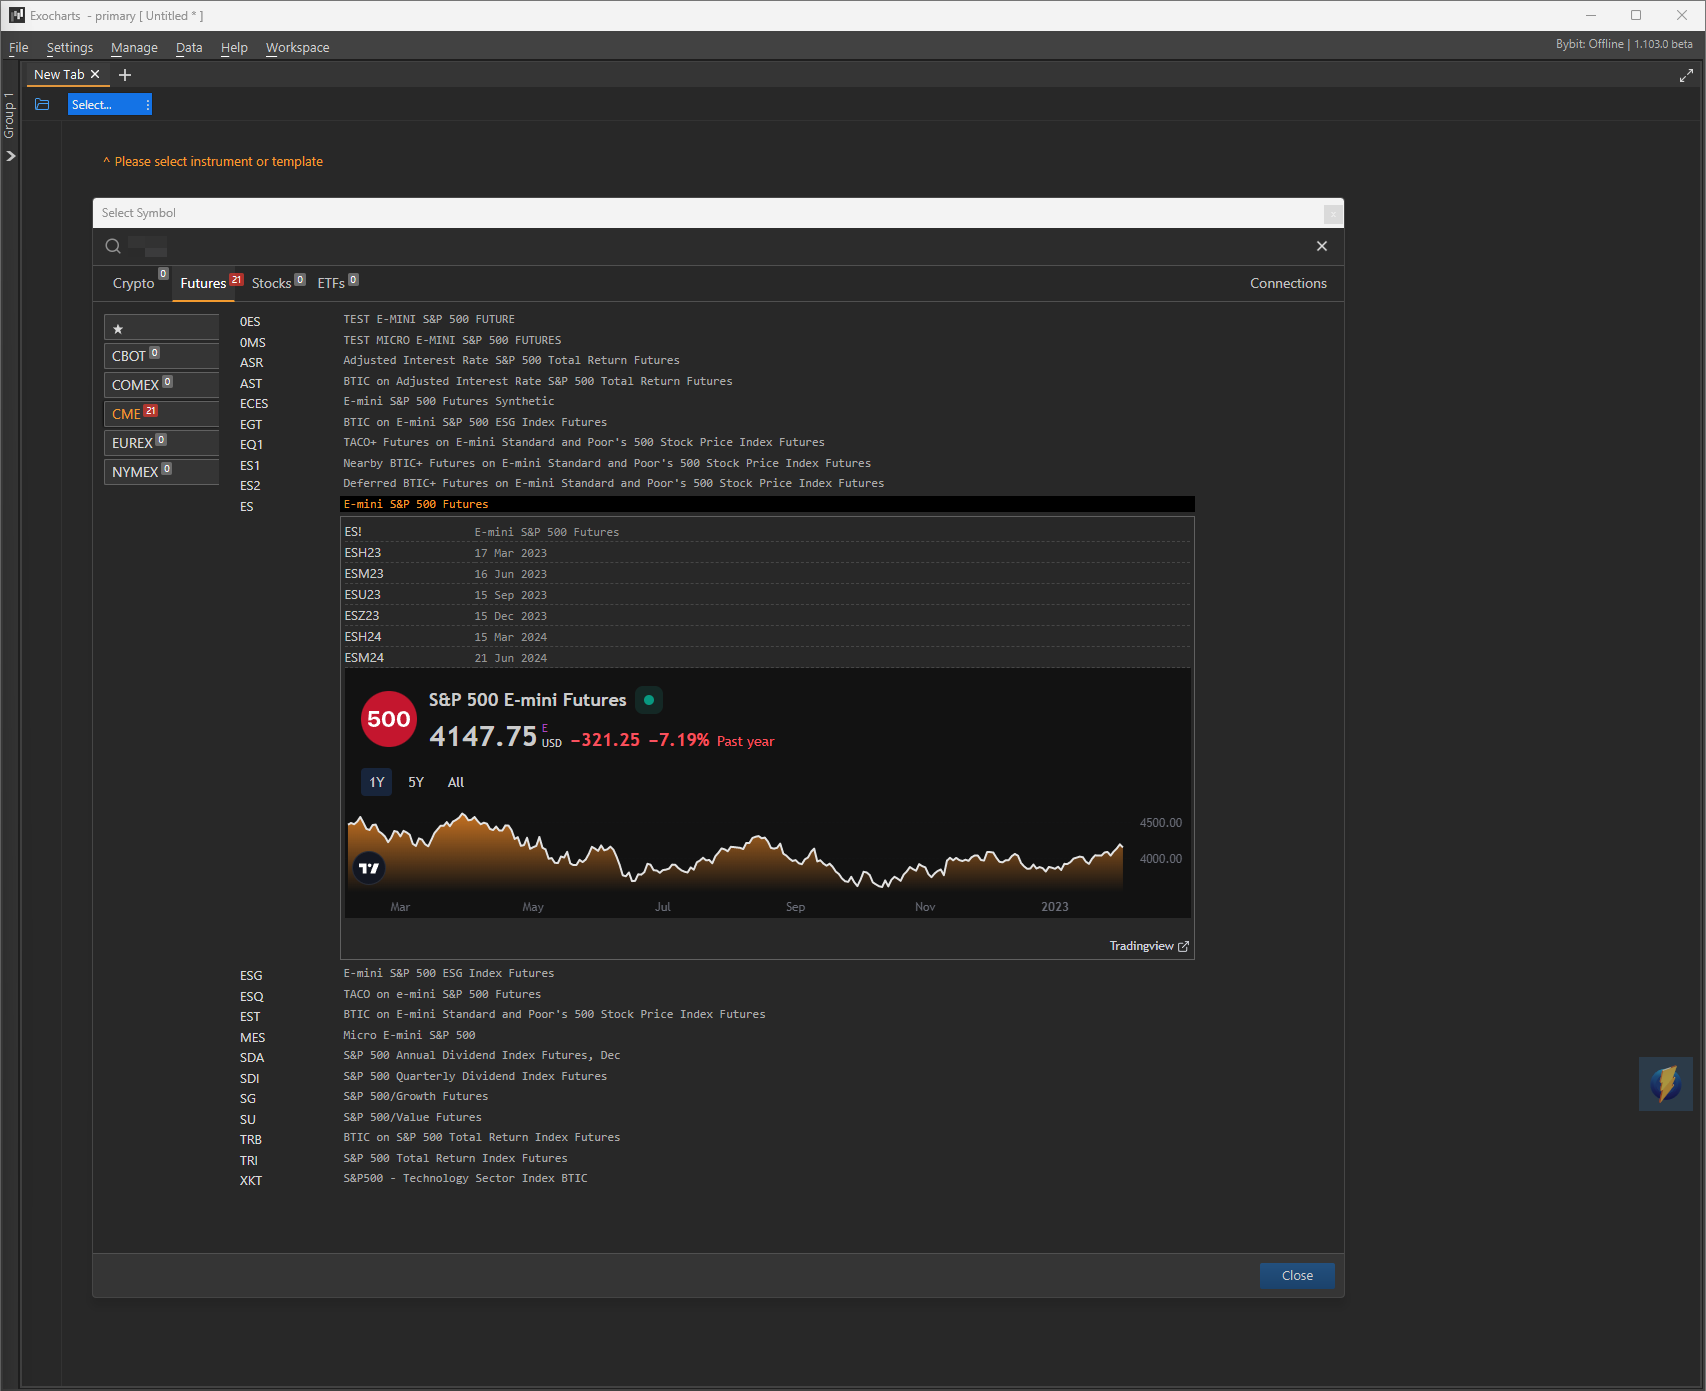Add a new tab with plus icon

coord(125,75)
